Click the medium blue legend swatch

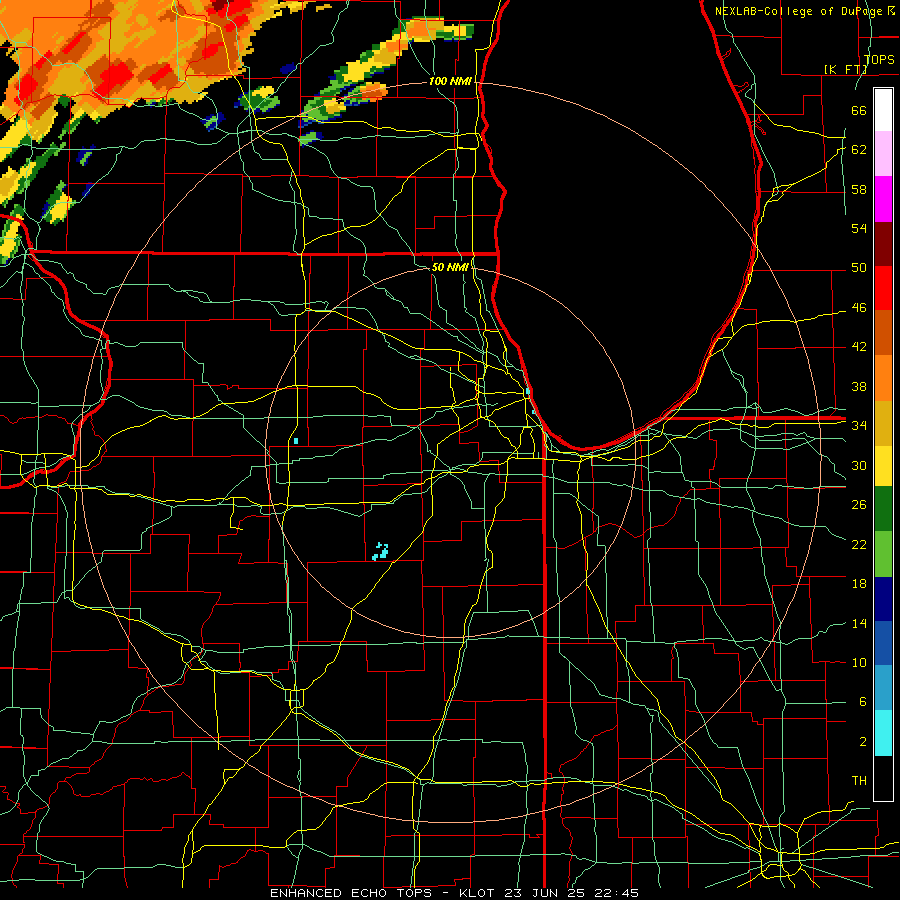click(883, 643)
